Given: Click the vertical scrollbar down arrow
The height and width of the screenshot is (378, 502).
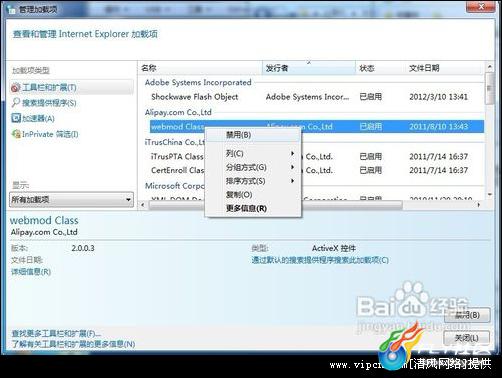Looking at the screenshot, I should coord(489,195).
